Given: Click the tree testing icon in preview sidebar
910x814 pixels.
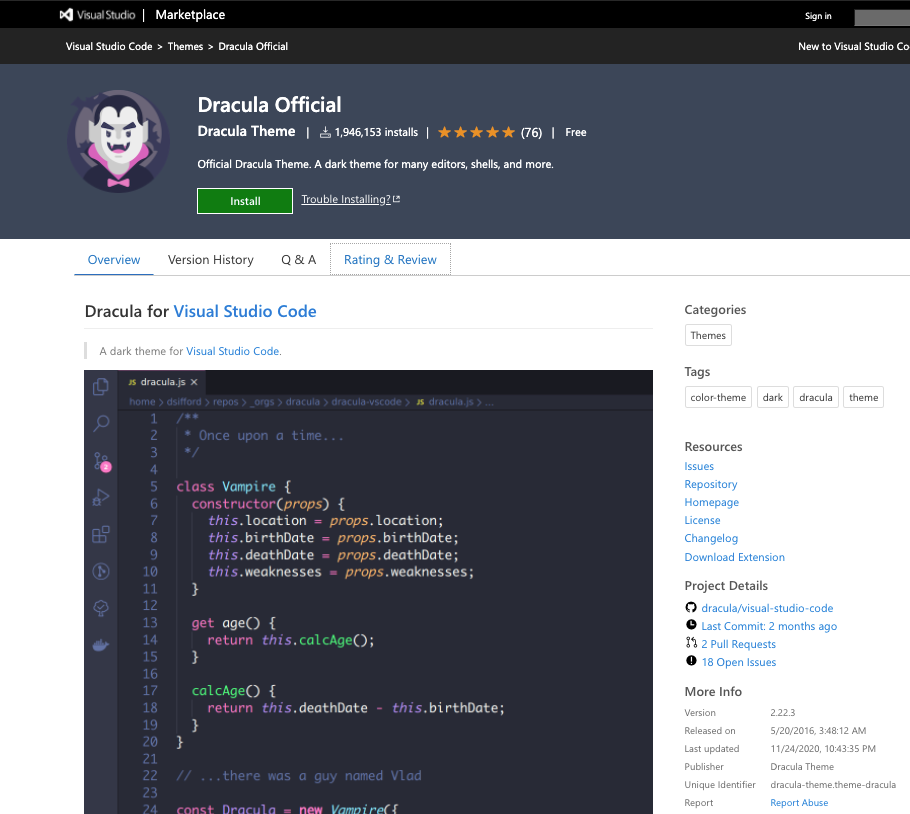Looking at the screenshot, I should coord(101,608).
